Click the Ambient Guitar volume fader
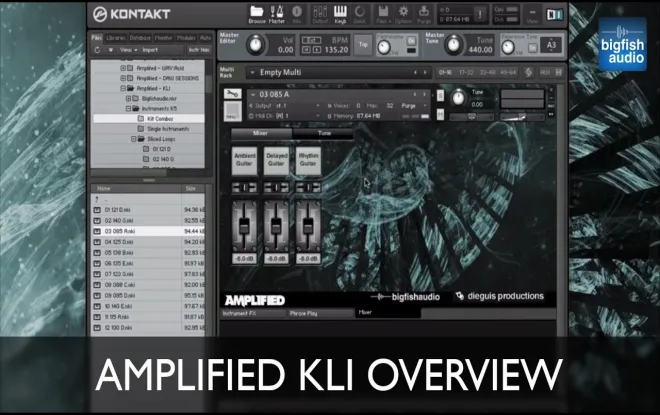Image resolution: width=660 pixels, height=415 pixels. pyautogui.click(x=244, y=226)
